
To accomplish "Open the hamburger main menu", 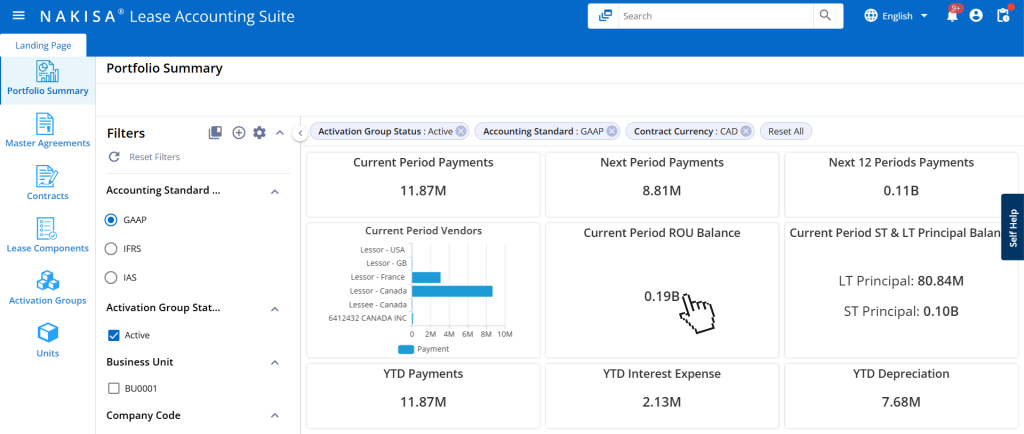I will (19, 16).
